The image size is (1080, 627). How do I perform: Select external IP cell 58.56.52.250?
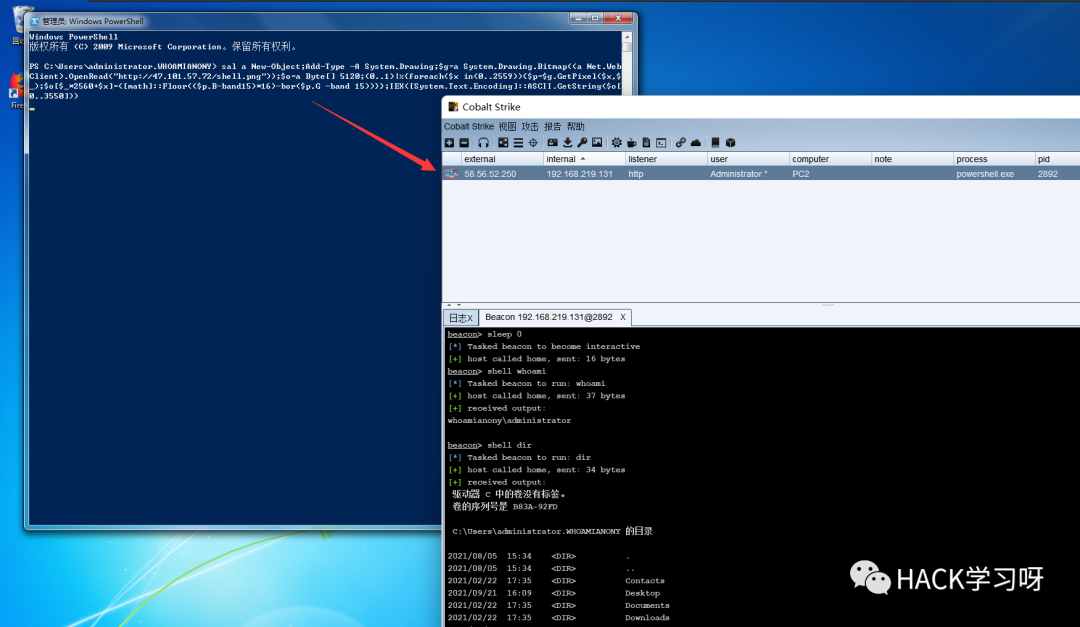tap(490, 174)
